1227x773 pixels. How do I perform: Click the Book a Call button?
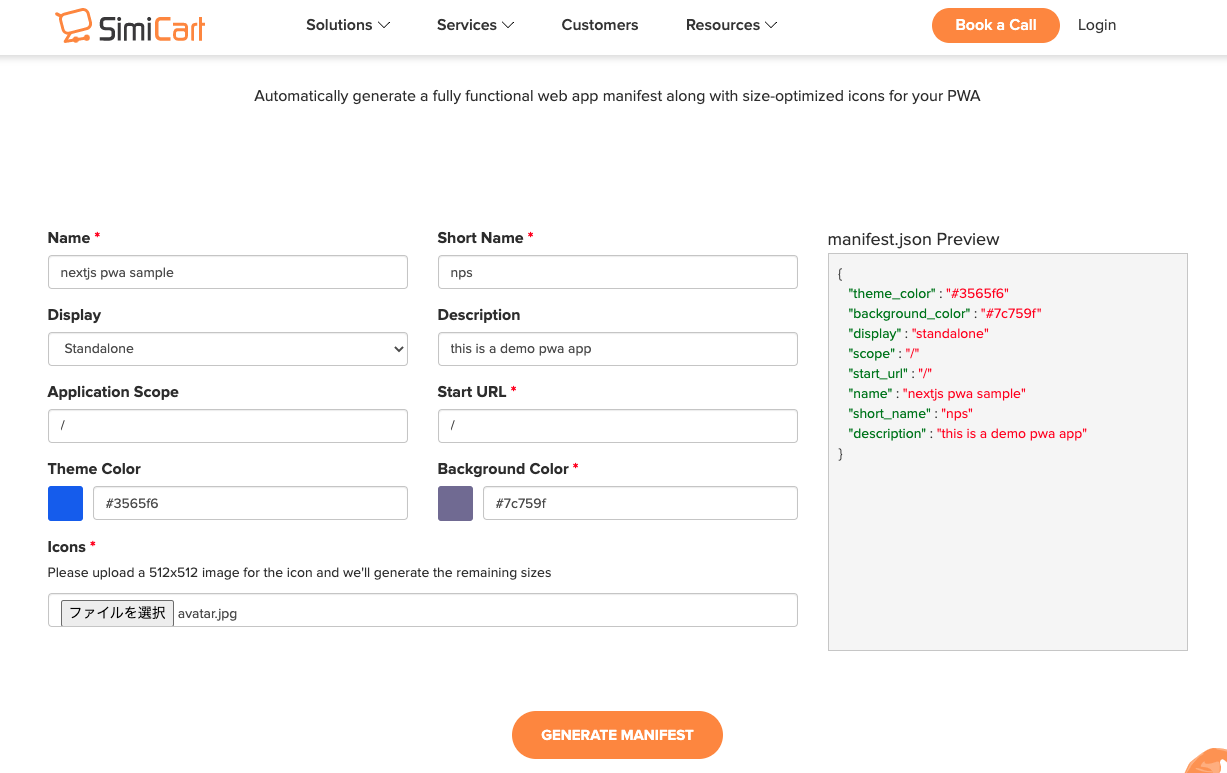(995, 25)
